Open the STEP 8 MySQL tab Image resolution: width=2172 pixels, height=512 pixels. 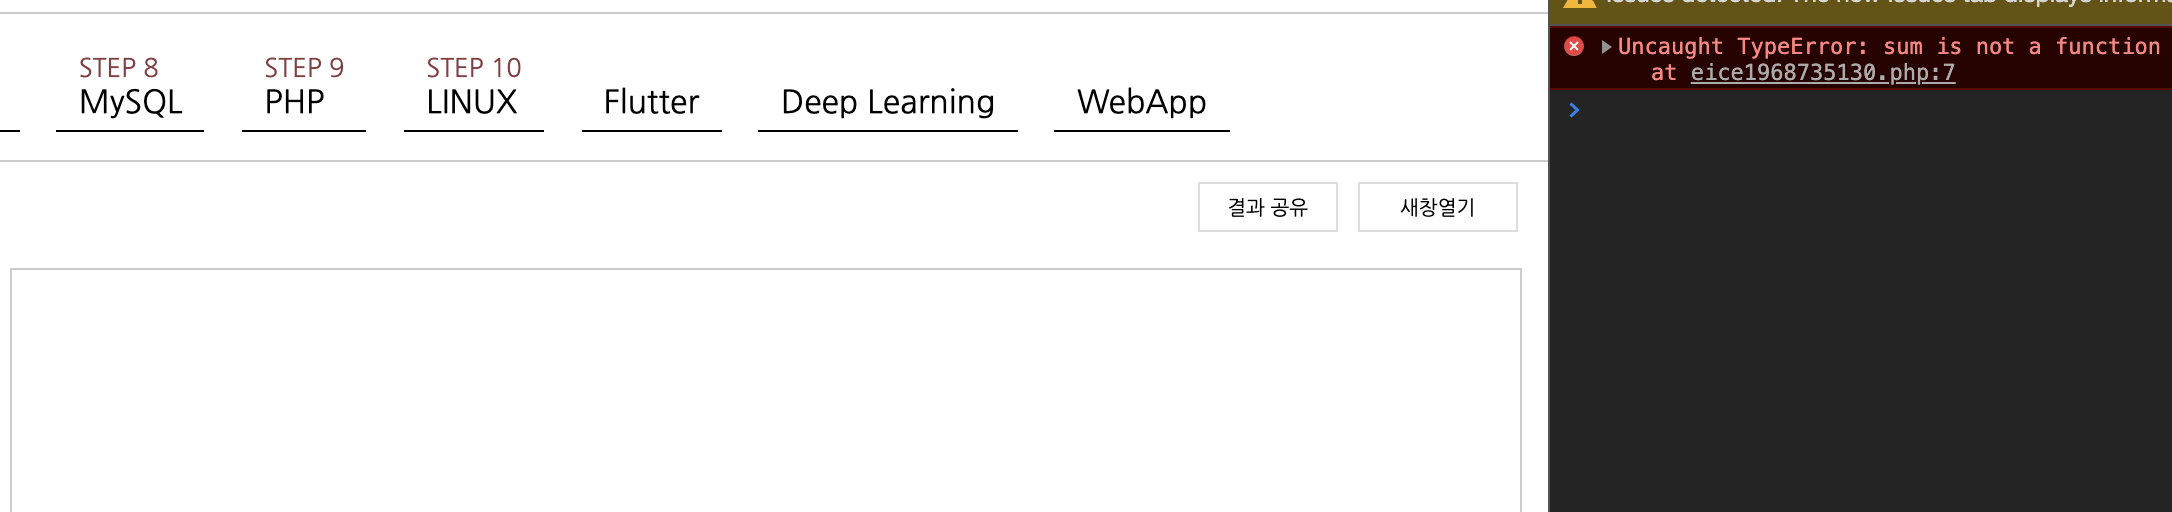pyautogui.click(x=130, y=88)
